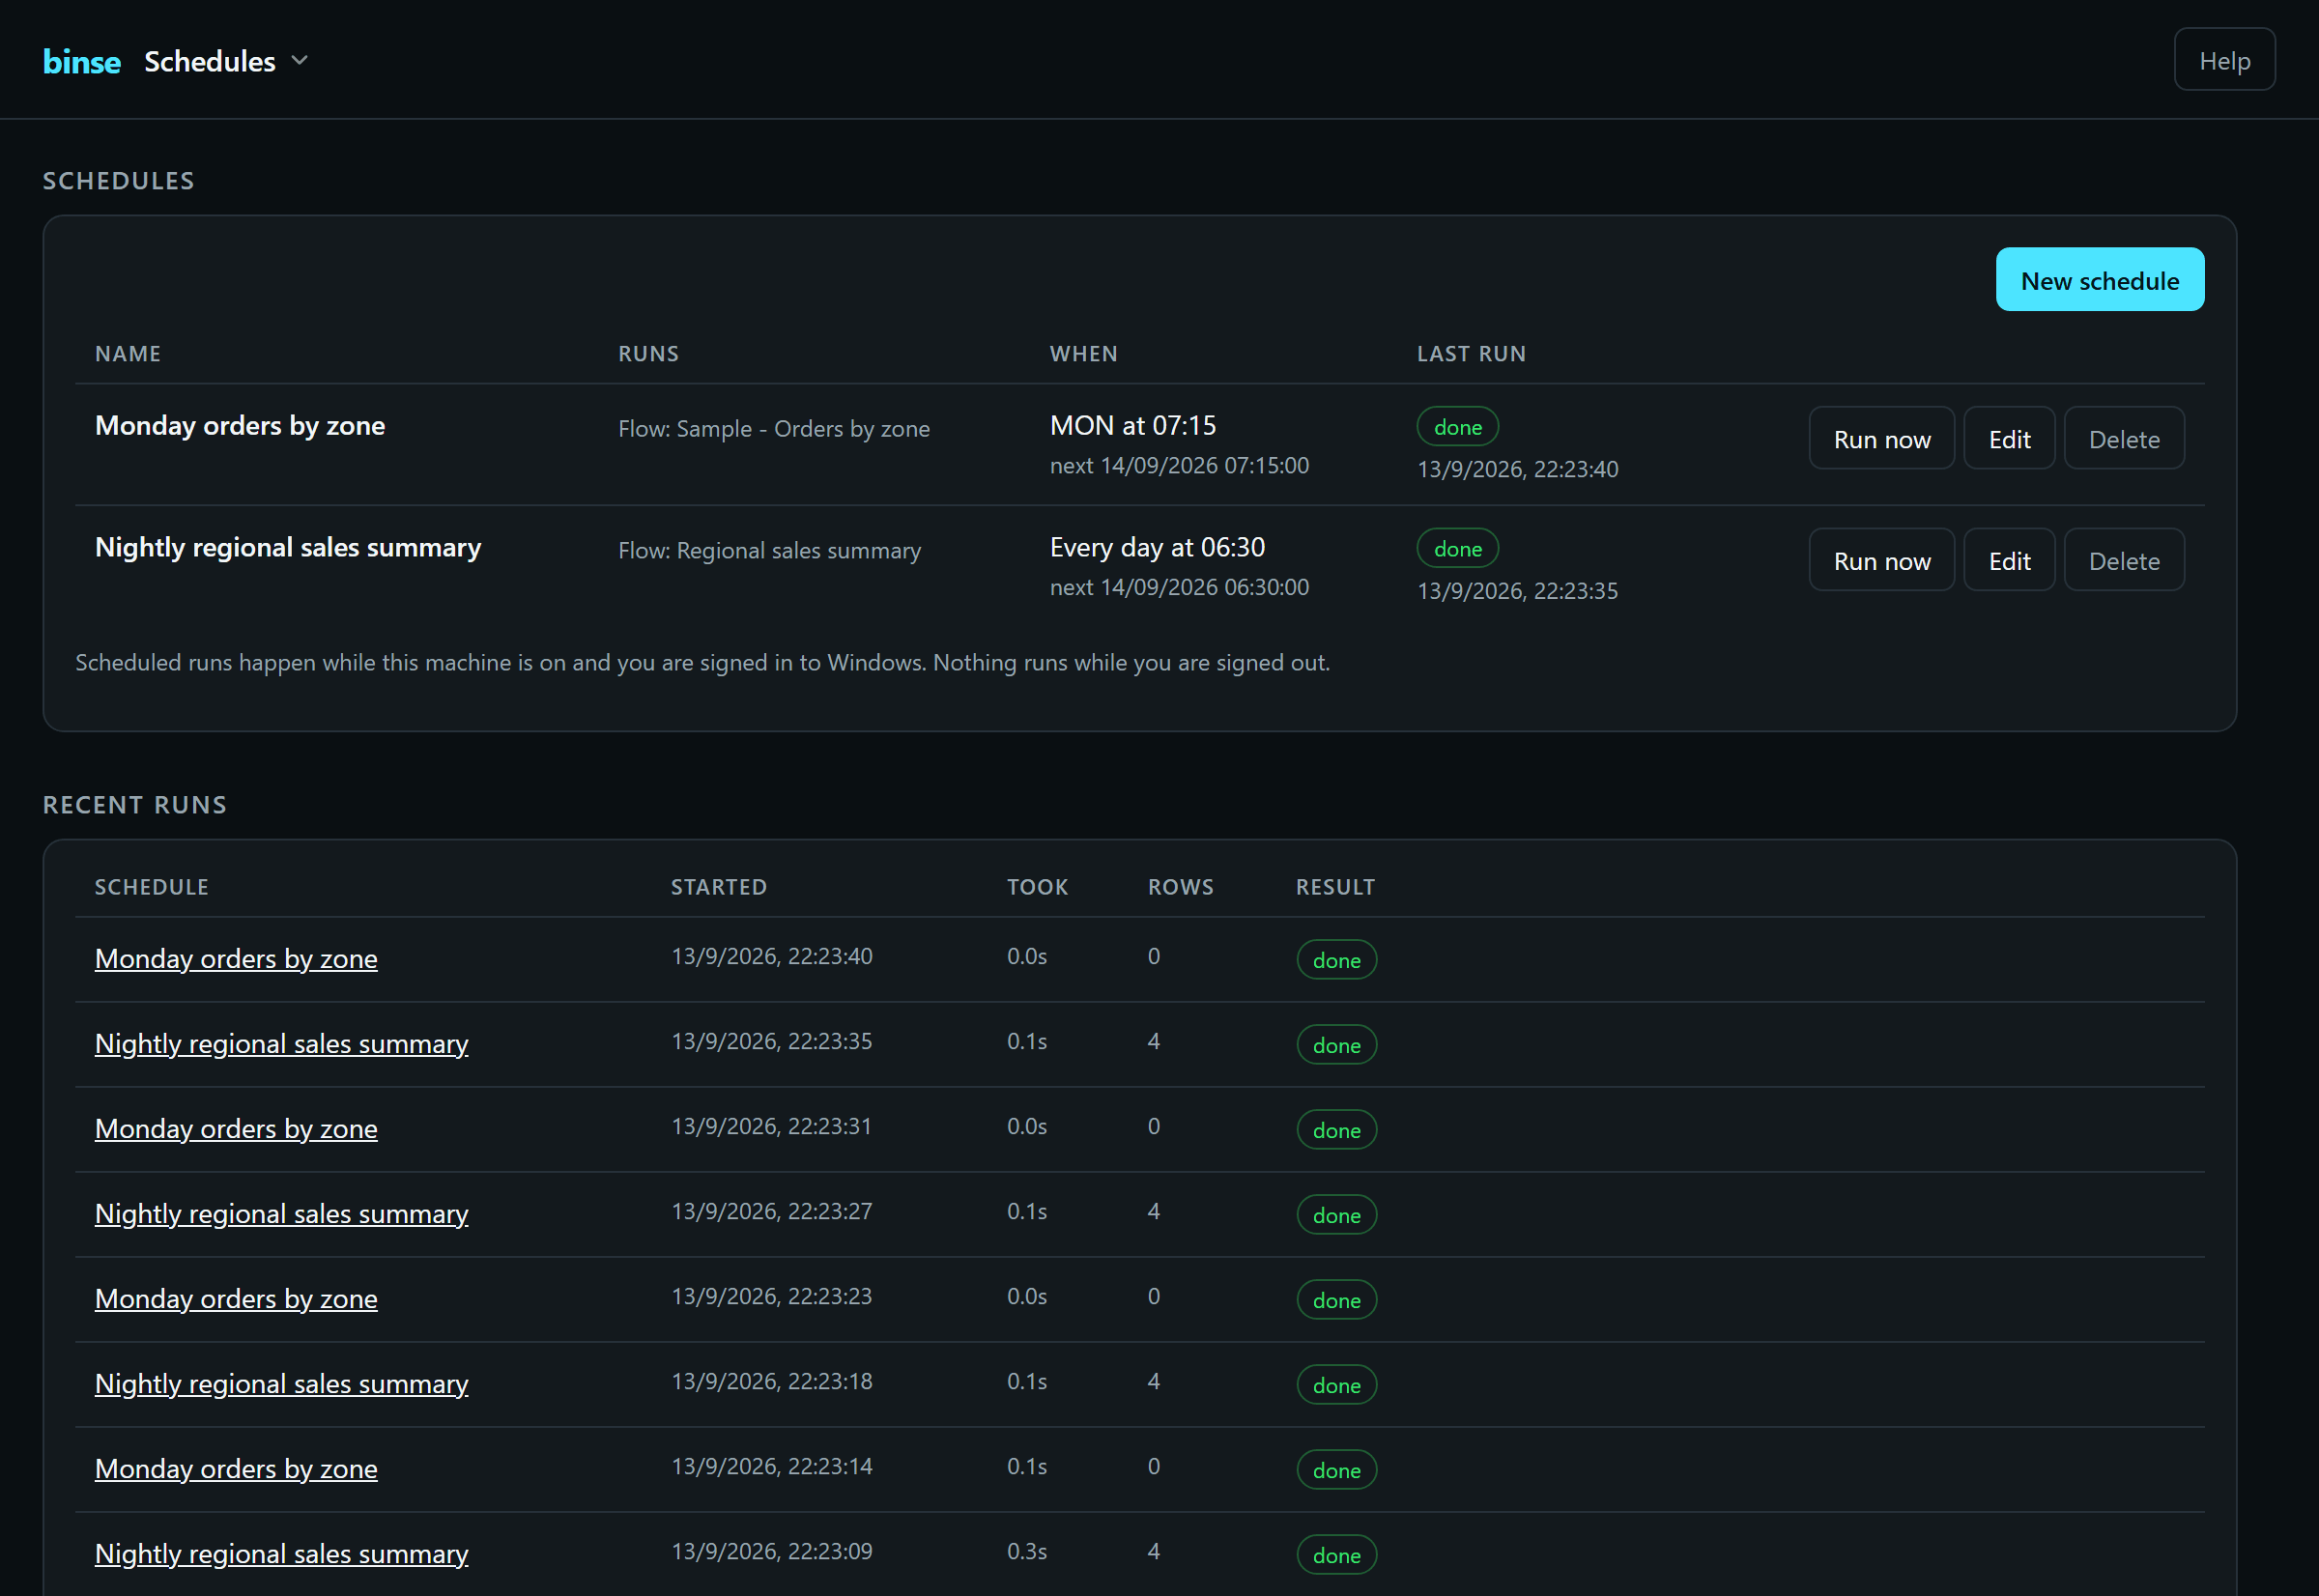Edit the Nightly regional sales summary schedule

pos(2009,561)
